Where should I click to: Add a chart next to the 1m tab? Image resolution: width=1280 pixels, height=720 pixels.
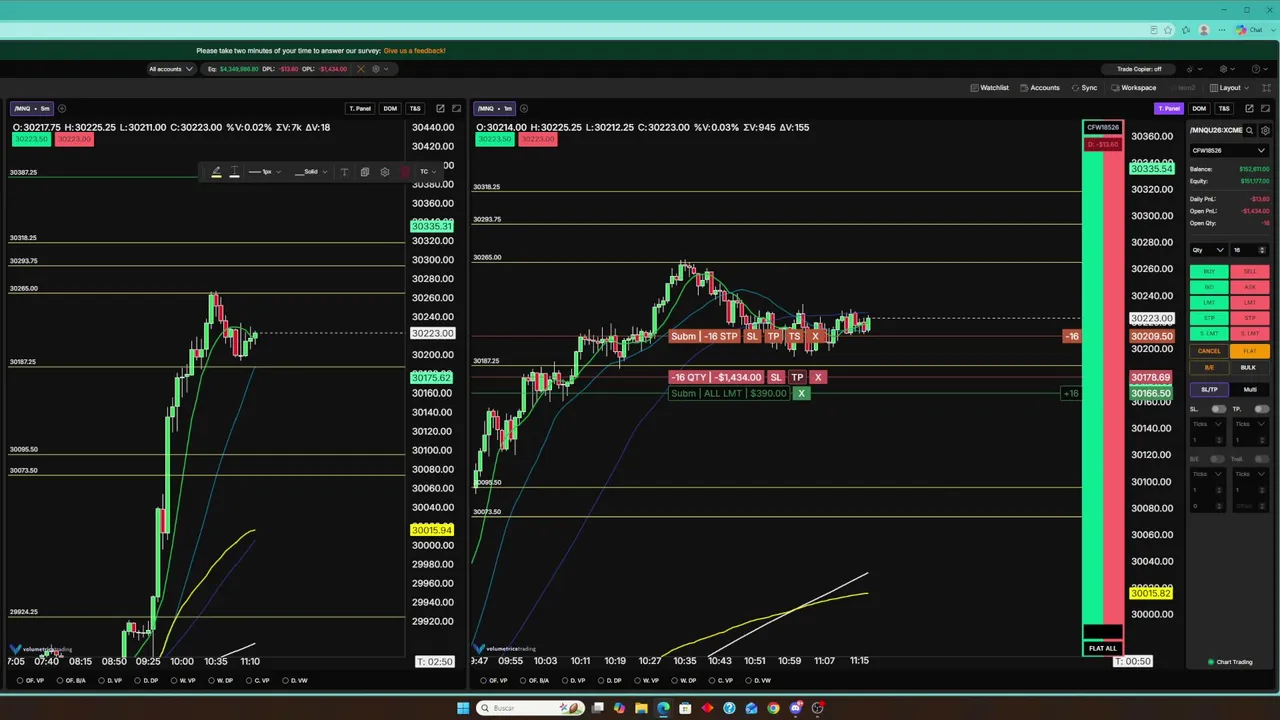pyautogui.click(x=524, y=108)
